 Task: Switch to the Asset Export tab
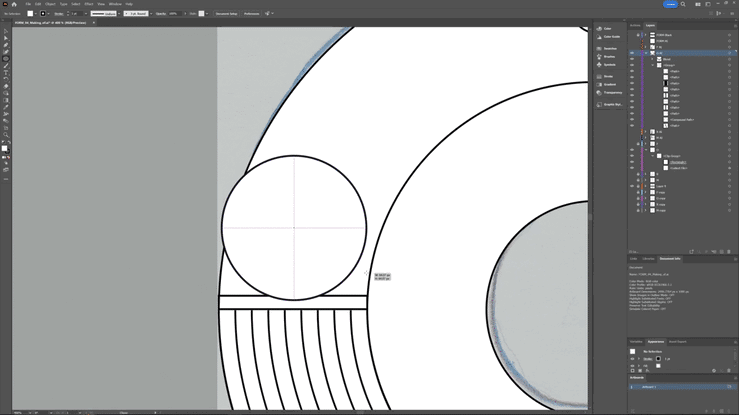click(678, 342)
